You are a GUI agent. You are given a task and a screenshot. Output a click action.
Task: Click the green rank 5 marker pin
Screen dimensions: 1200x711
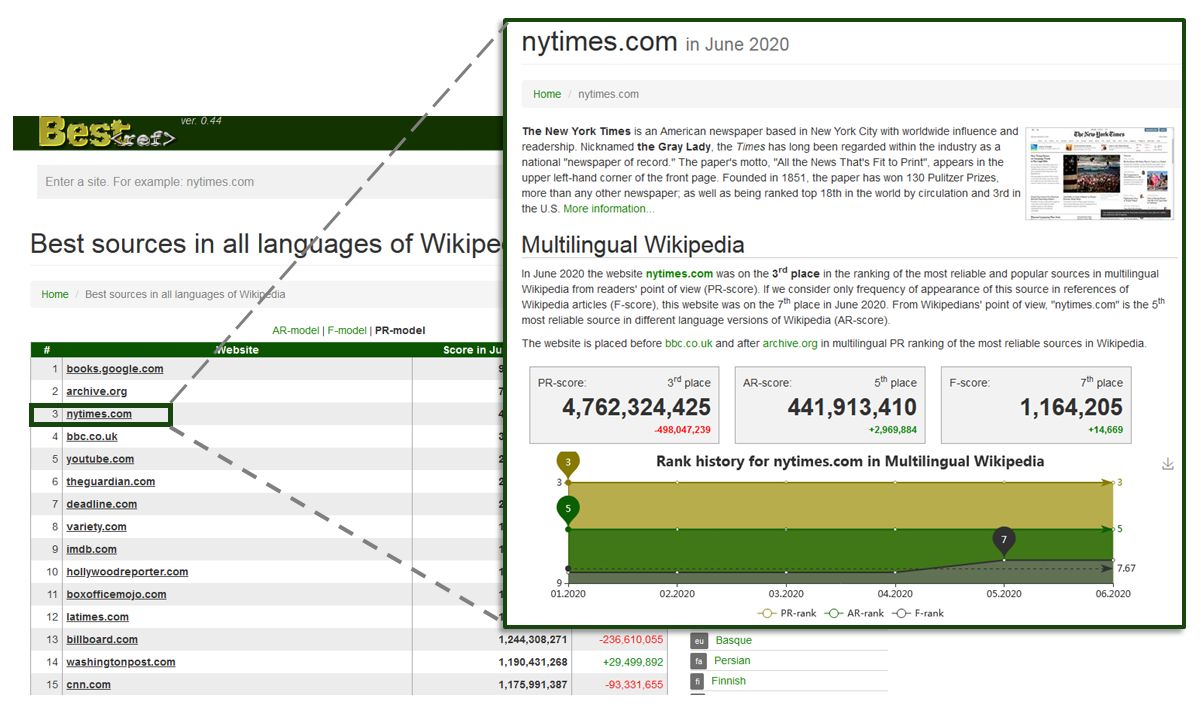(568, 510)
